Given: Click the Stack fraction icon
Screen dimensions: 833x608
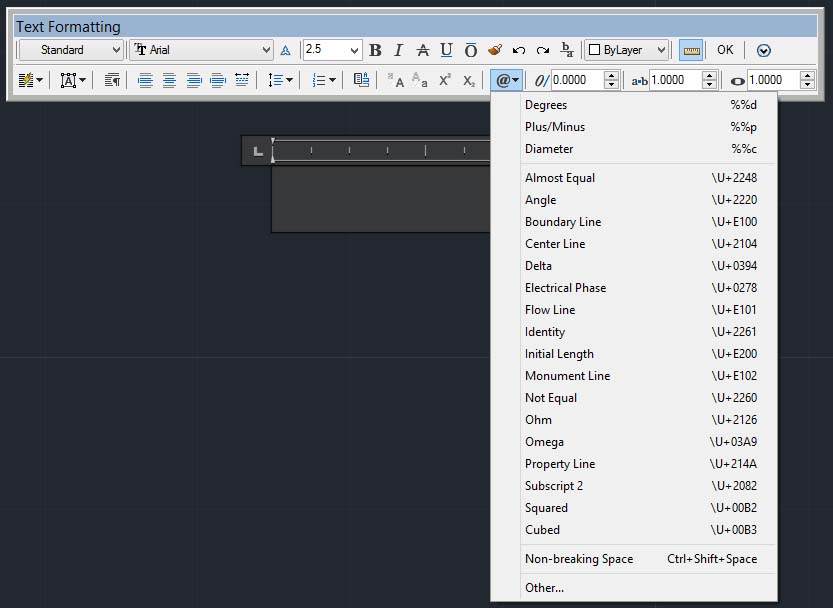Looking at the screenshot, I should 567,50.
